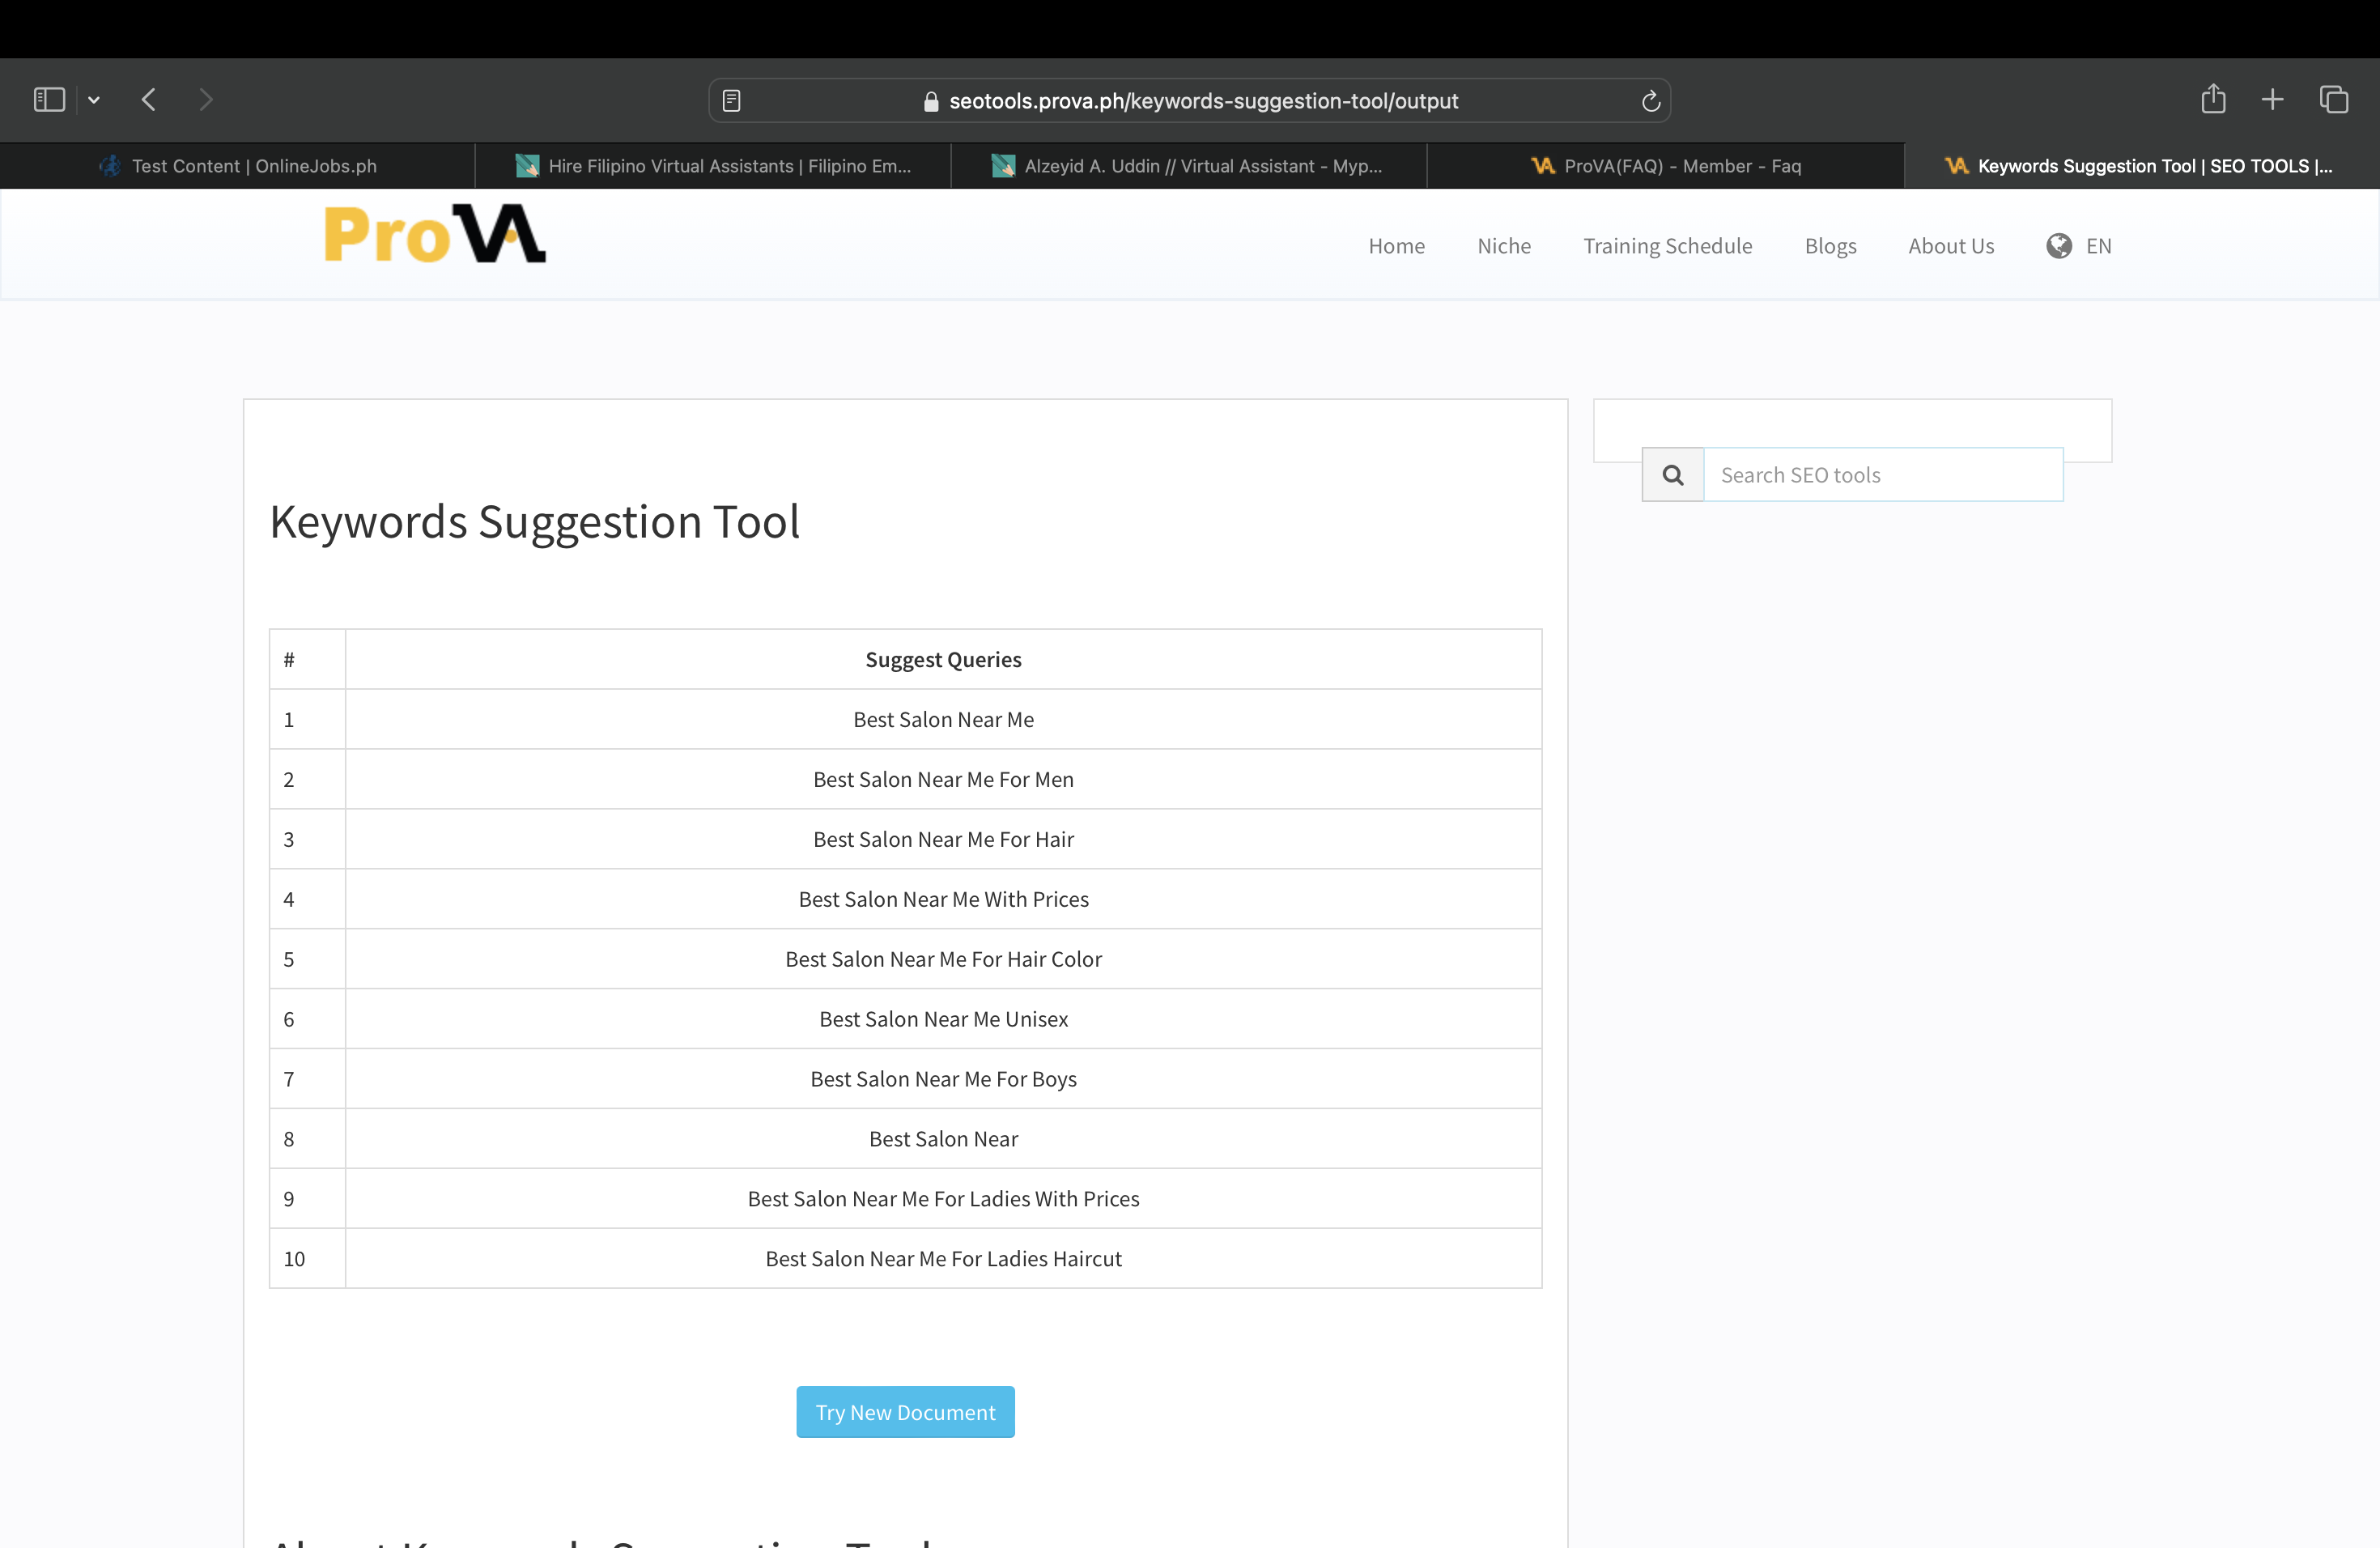
Task: Click the address bar URL
Action: click(x=1203, y=101)
